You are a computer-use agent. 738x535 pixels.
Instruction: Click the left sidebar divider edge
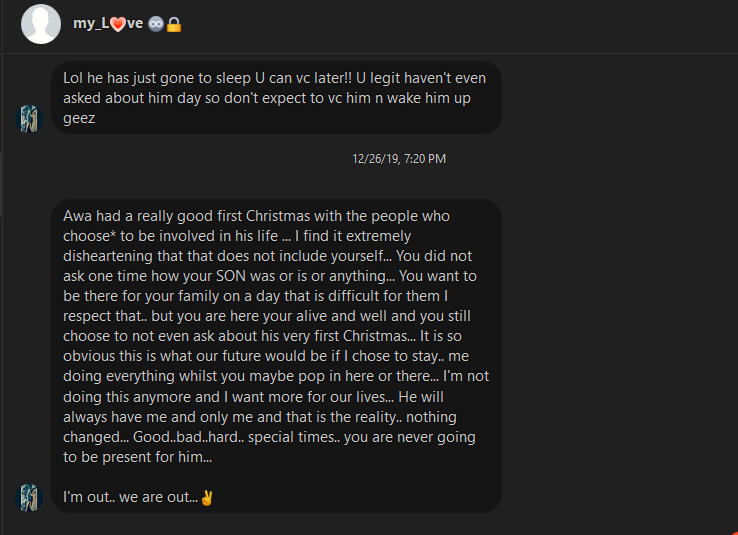click(1, 267)
